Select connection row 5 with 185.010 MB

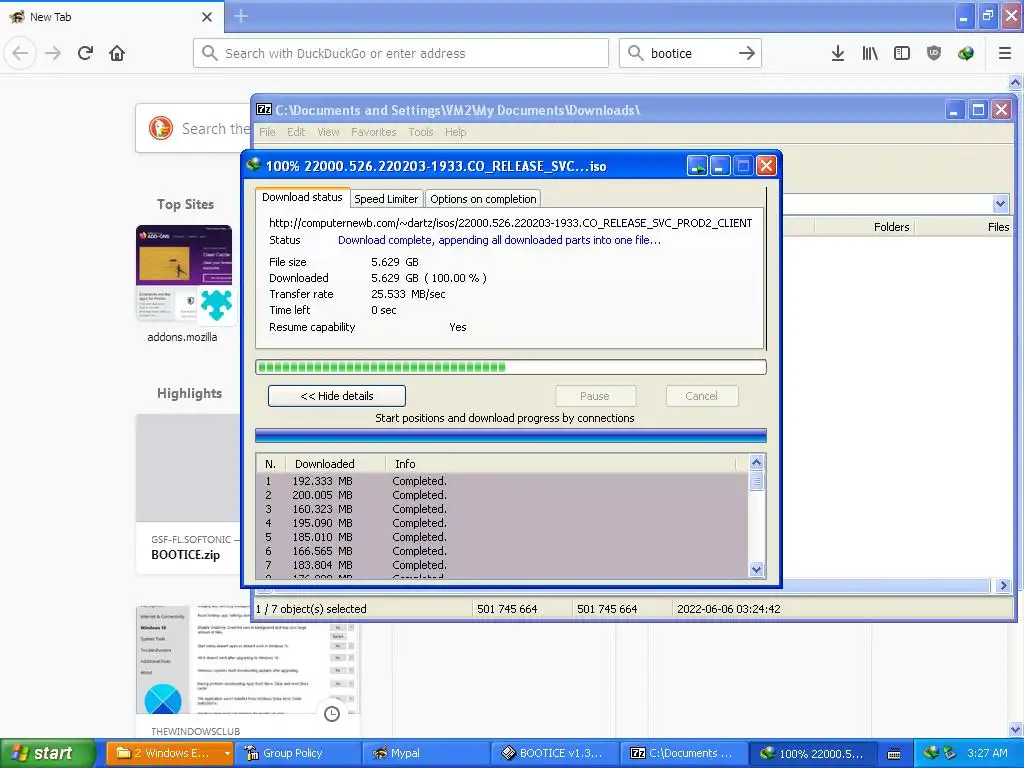click(x=502, y=537)
